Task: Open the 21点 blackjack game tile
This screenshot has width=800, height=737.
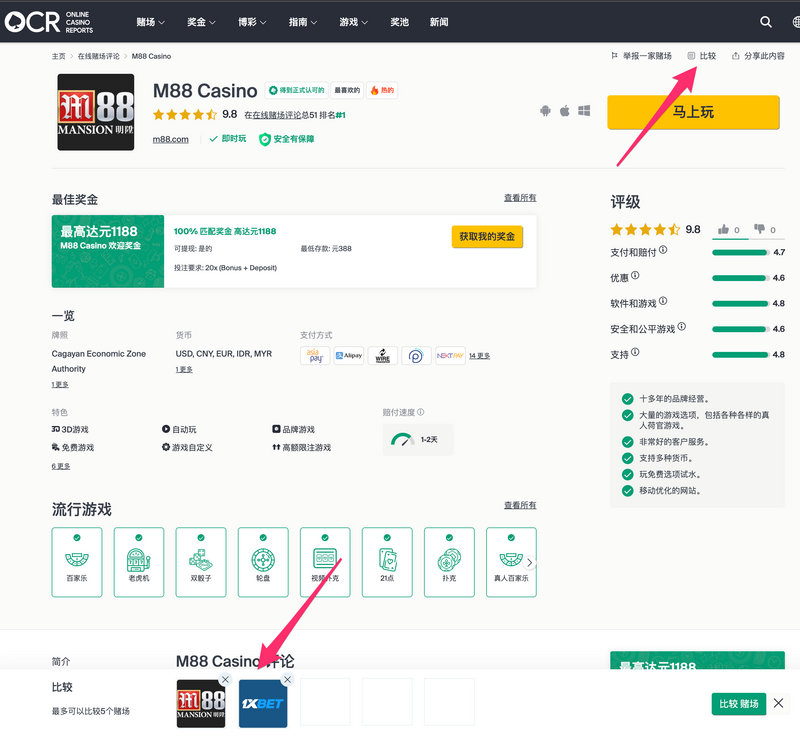Action: 387,562
